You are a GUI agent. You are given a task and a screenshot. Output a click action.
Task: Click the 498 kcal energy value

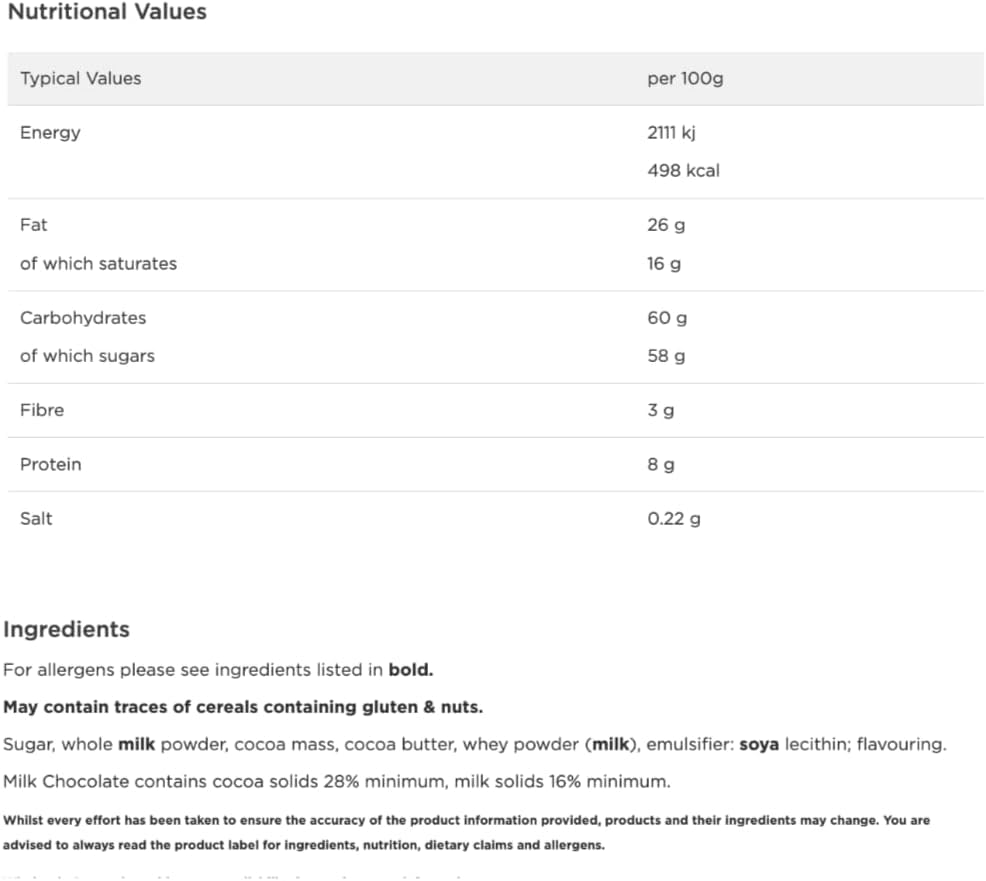683,171
